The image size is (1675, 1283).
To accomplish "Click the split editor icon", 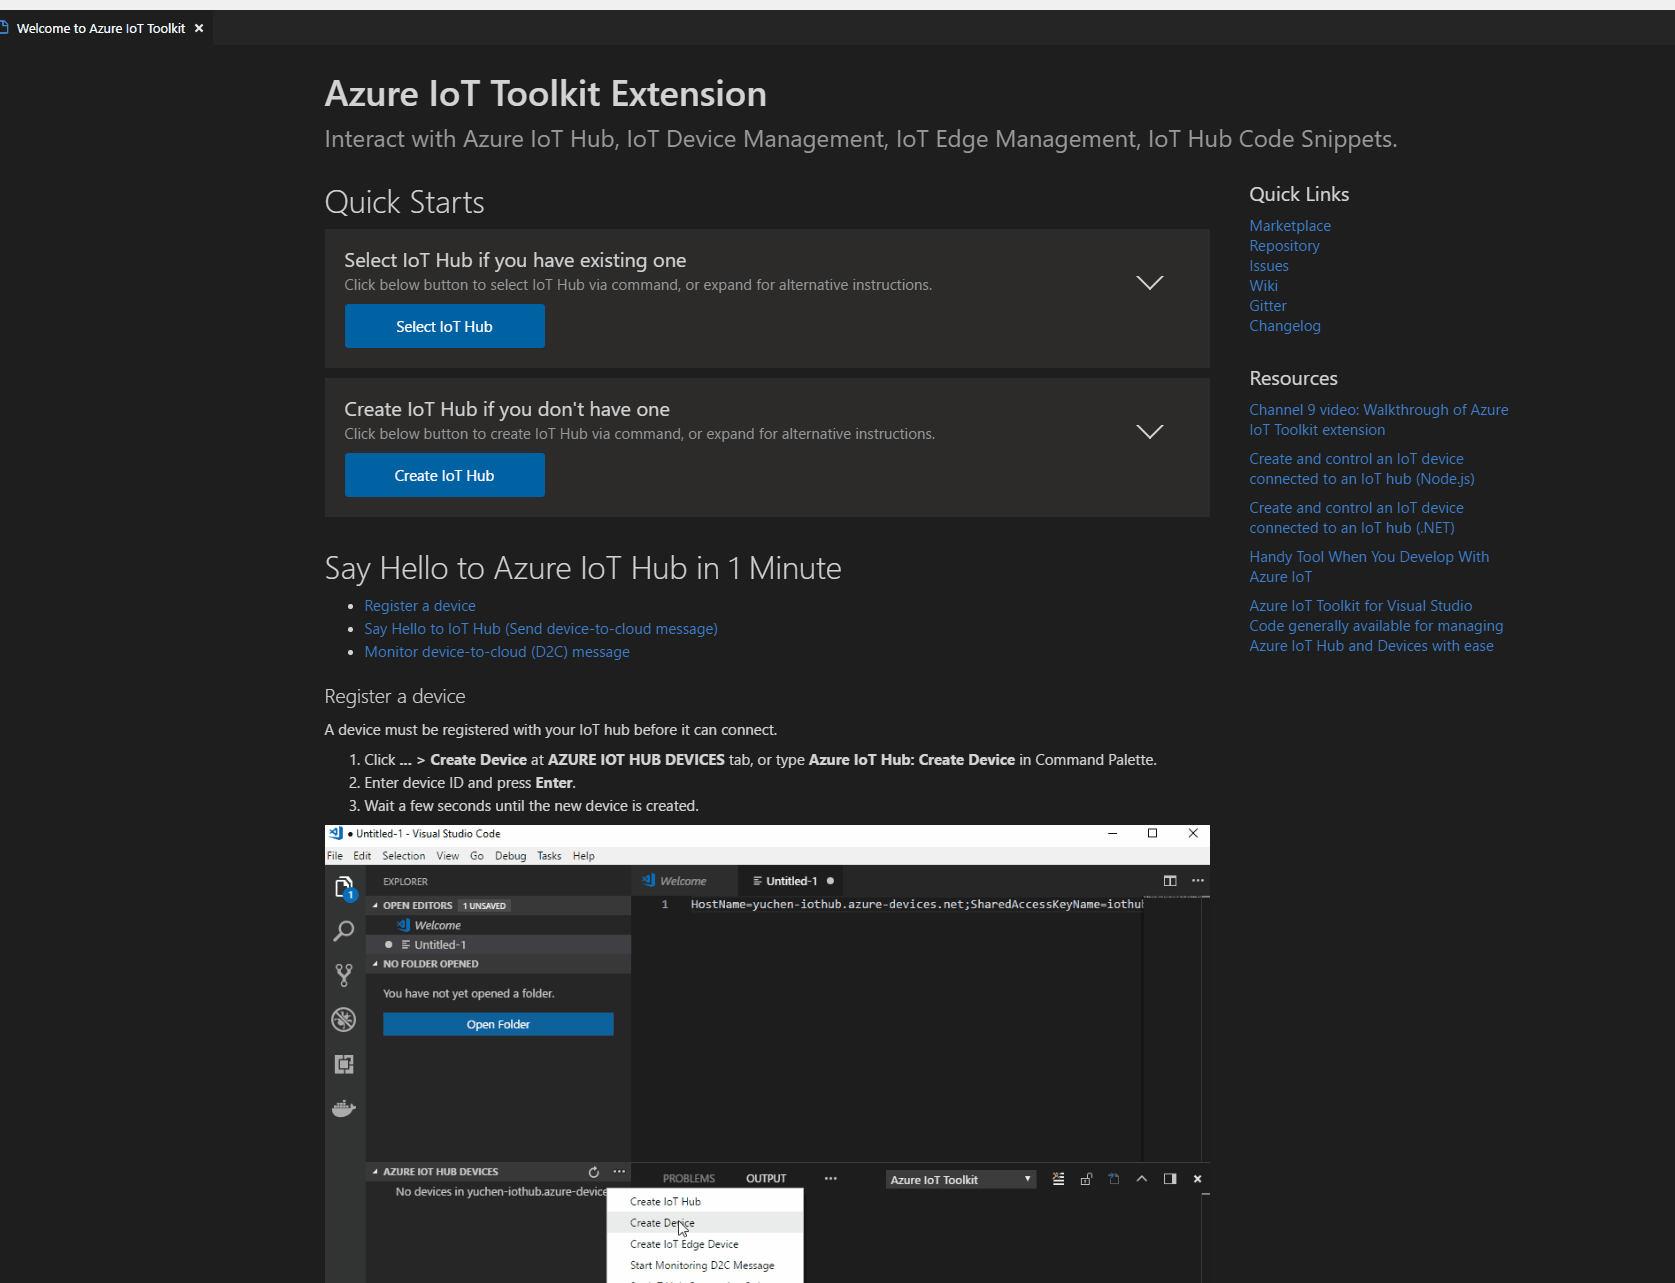I will (1170, 881).
